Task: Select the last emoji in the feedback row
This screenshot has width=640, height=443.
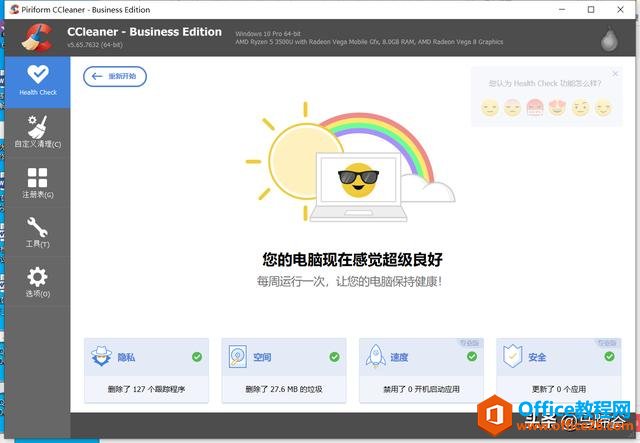Action: (x=603, y=107)
